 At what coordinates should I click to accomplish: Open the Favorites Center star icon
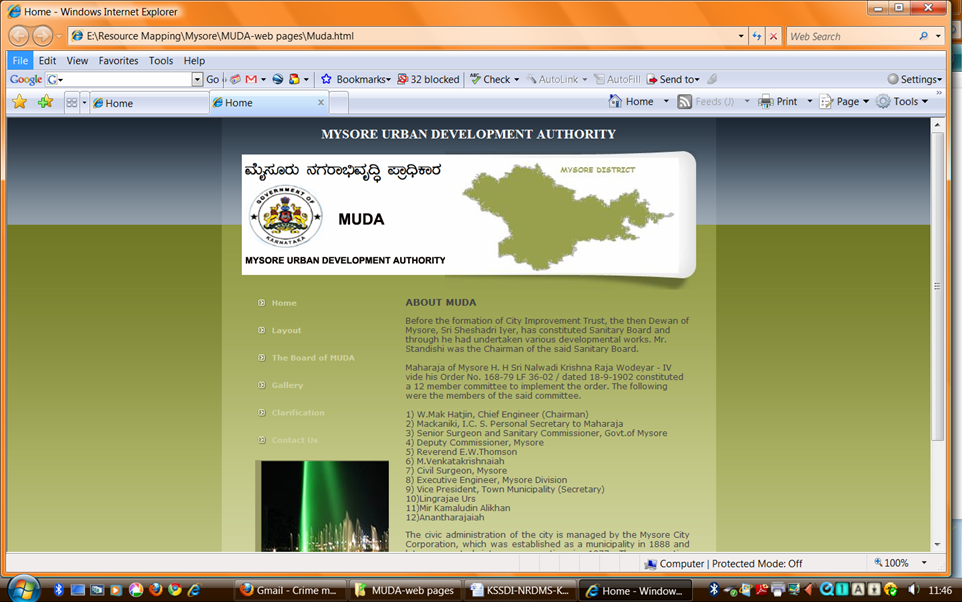[x=20, y=102]
